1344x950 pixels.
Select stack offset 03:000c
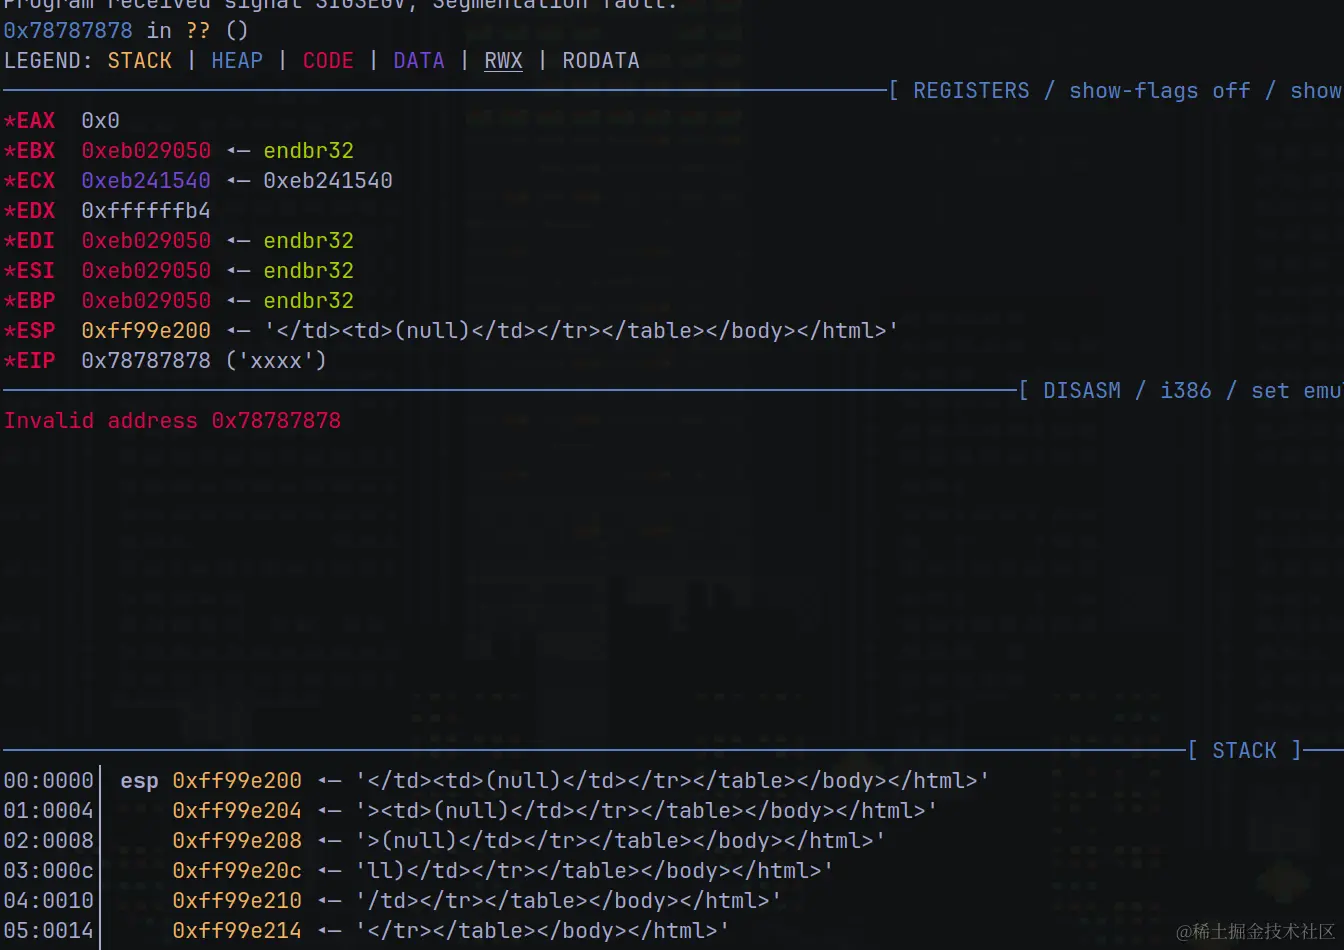(48, 871)
